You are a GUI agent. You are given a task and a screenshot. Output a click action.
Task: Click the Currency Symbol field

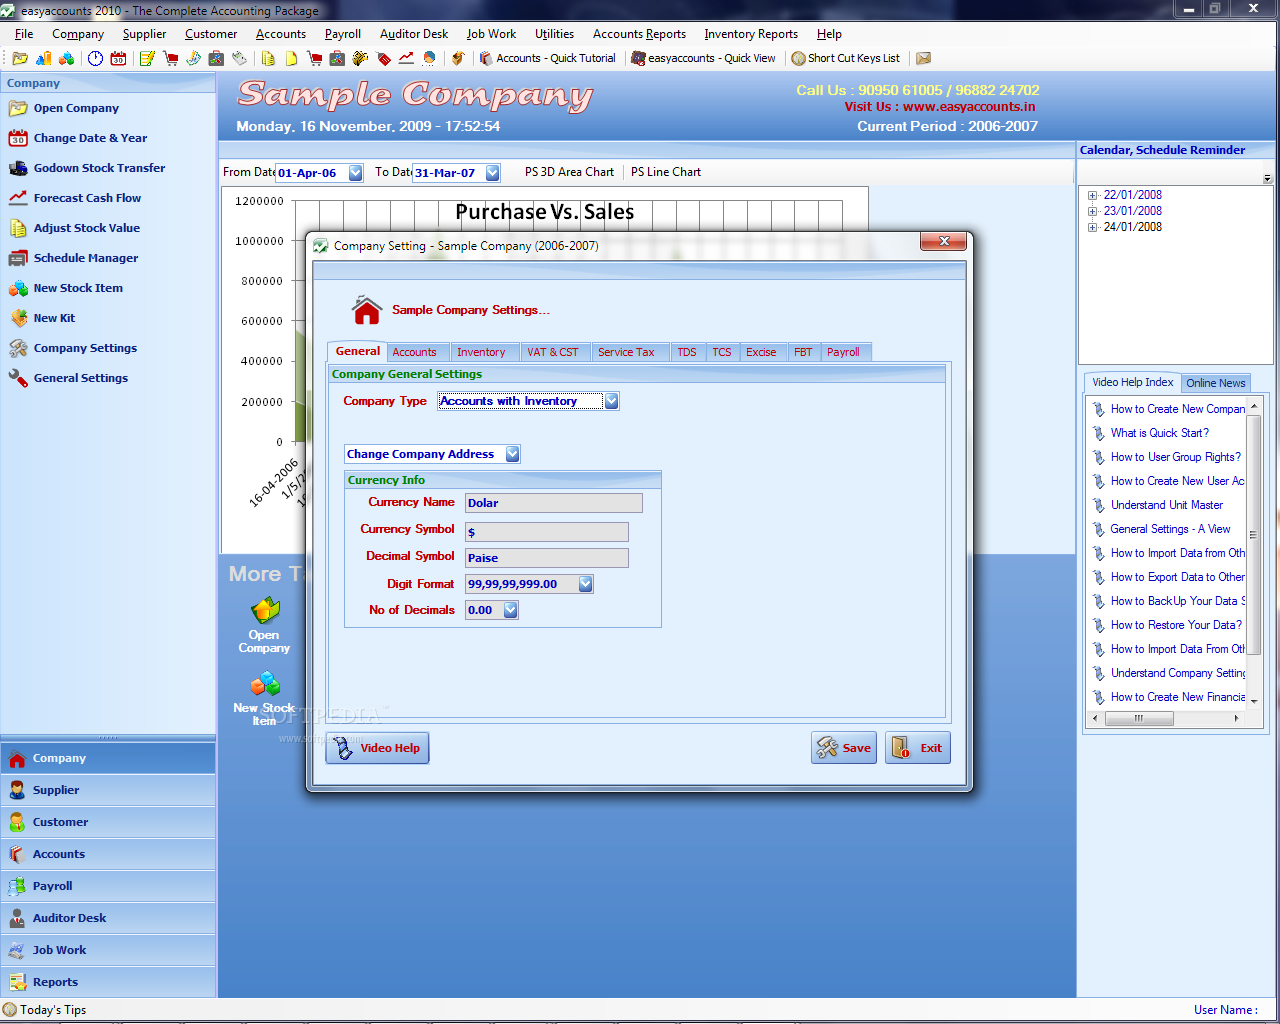tap(547, 532)
